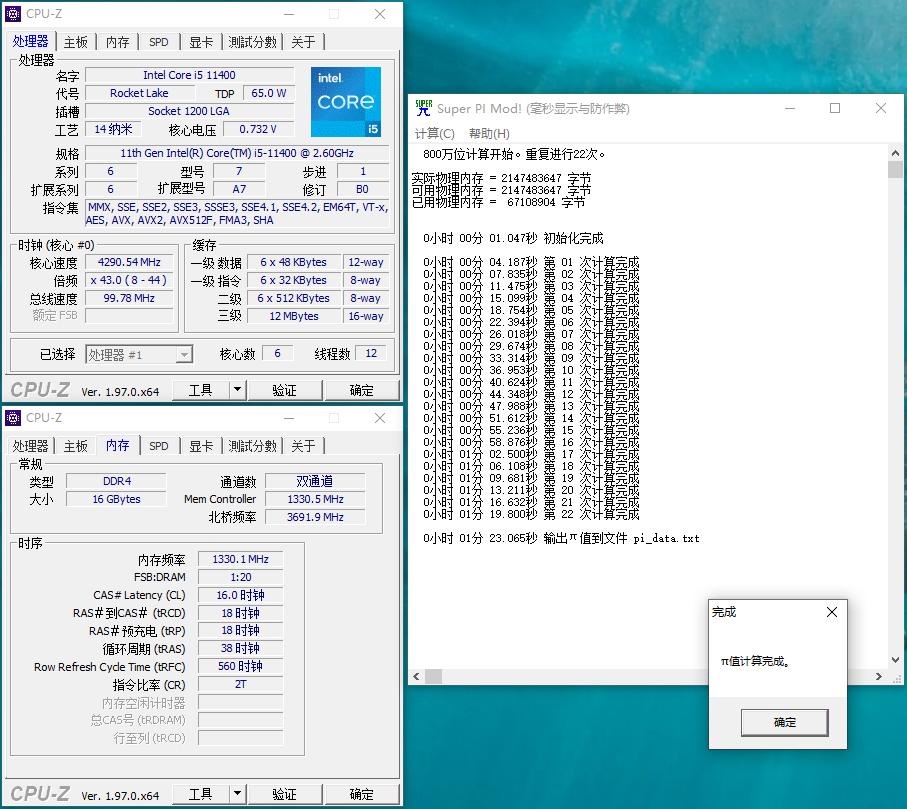Viewport: 907px width, 809px height.
Task: Switch to the 内存 tab in top CPU-Z window
Action: 117,41
